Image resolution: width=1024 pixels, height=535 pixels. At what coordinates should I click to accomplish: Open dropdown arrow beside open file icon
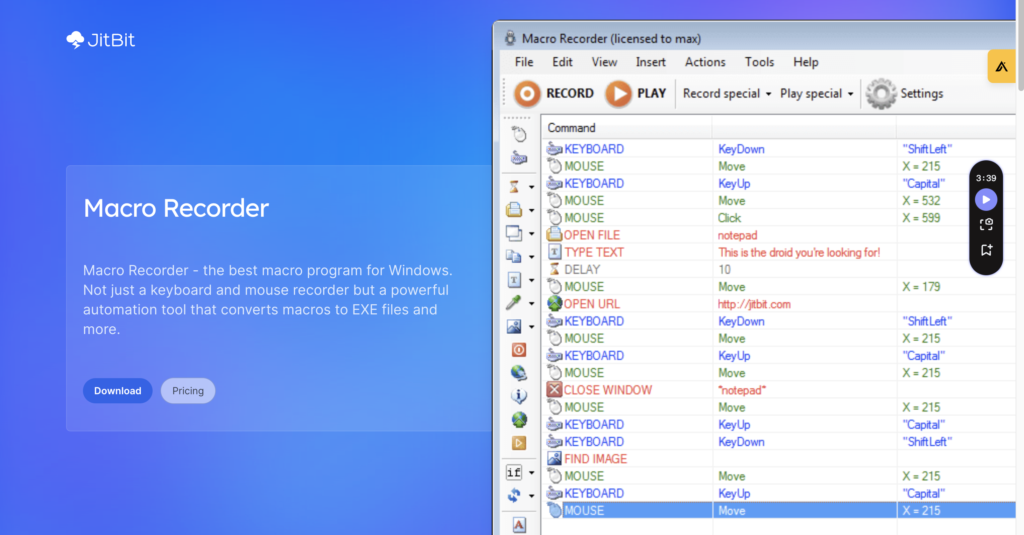click(x=532, y=210)
